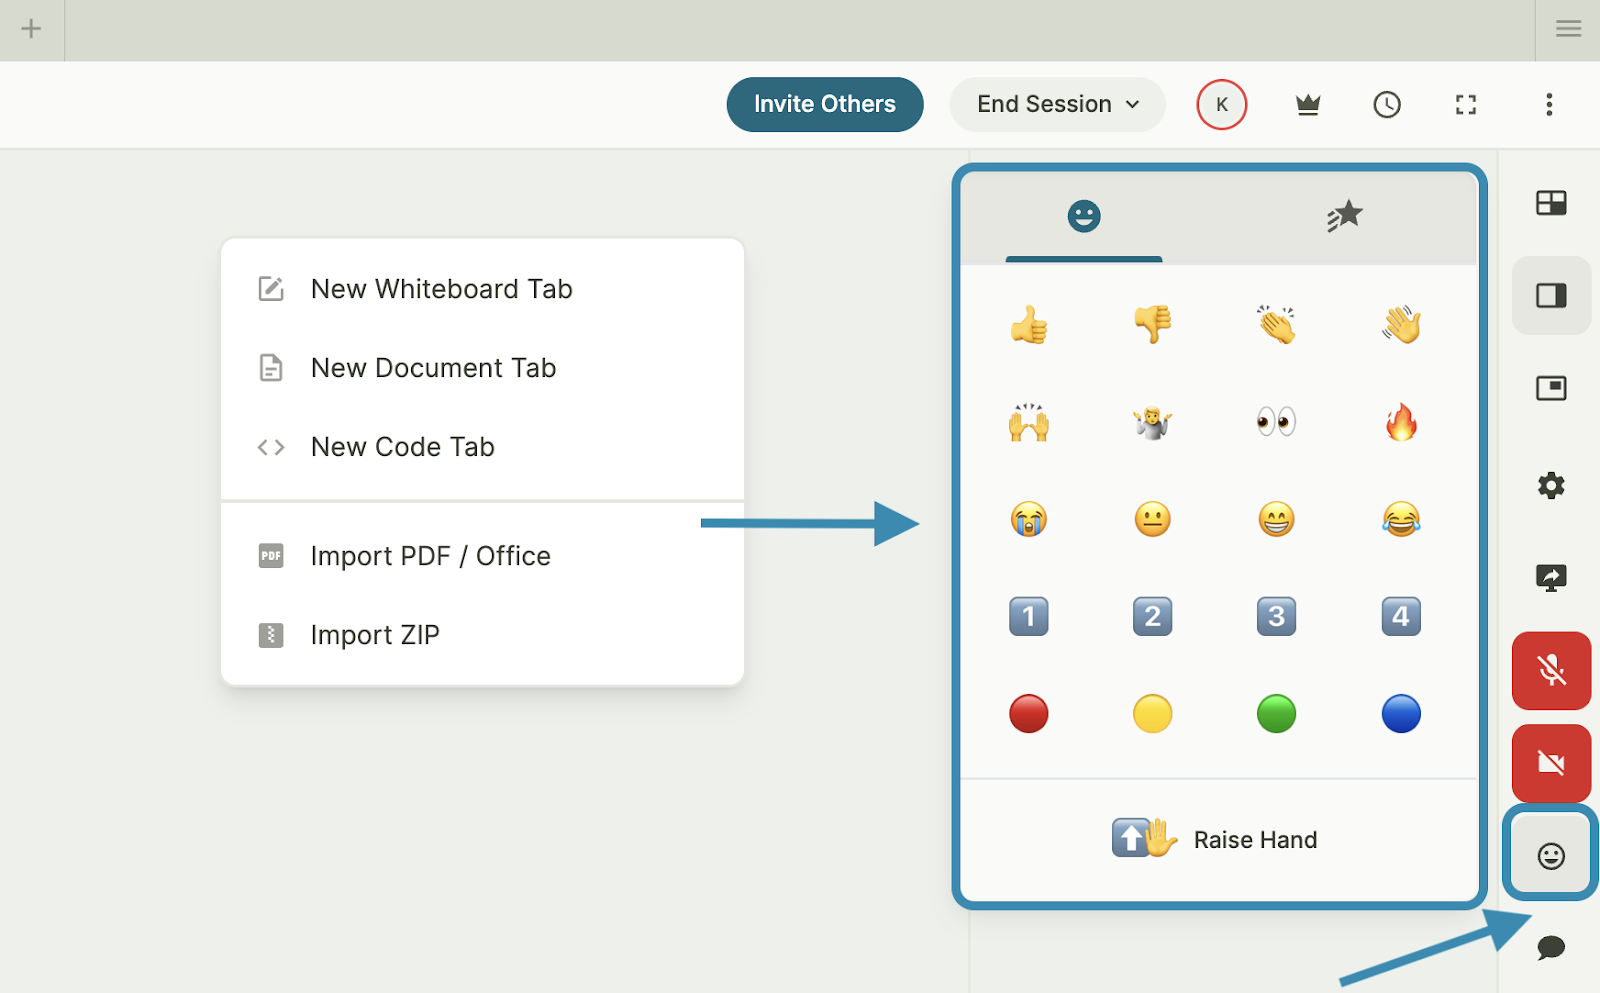Enter fullscreen mode
This screenshot has width=1600, height=993.
(x=1465, y=105)
